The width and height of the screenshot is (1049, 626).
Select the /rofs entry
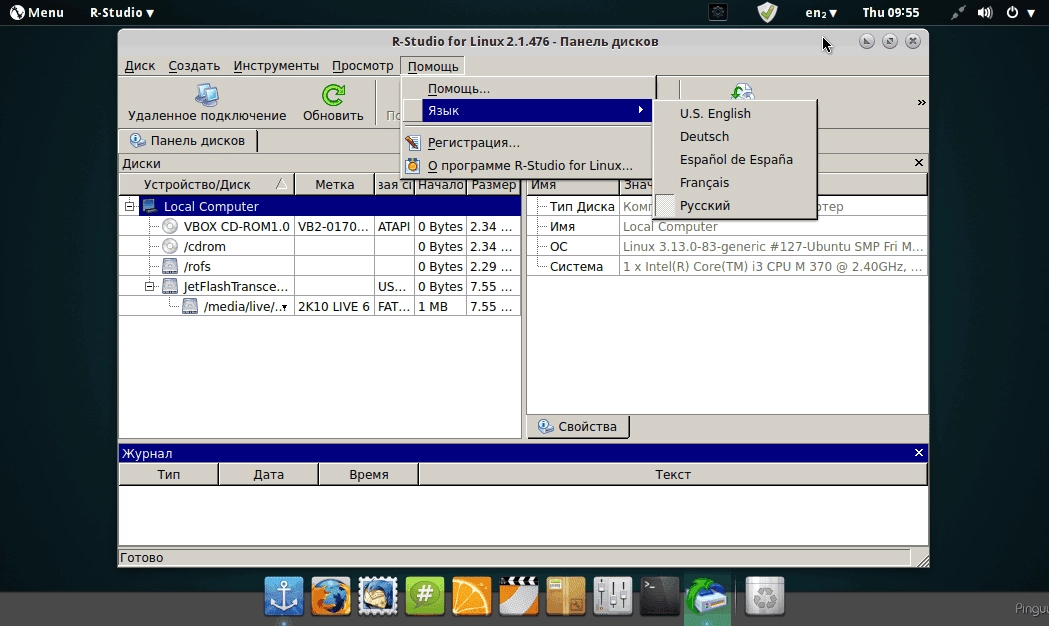197,266
